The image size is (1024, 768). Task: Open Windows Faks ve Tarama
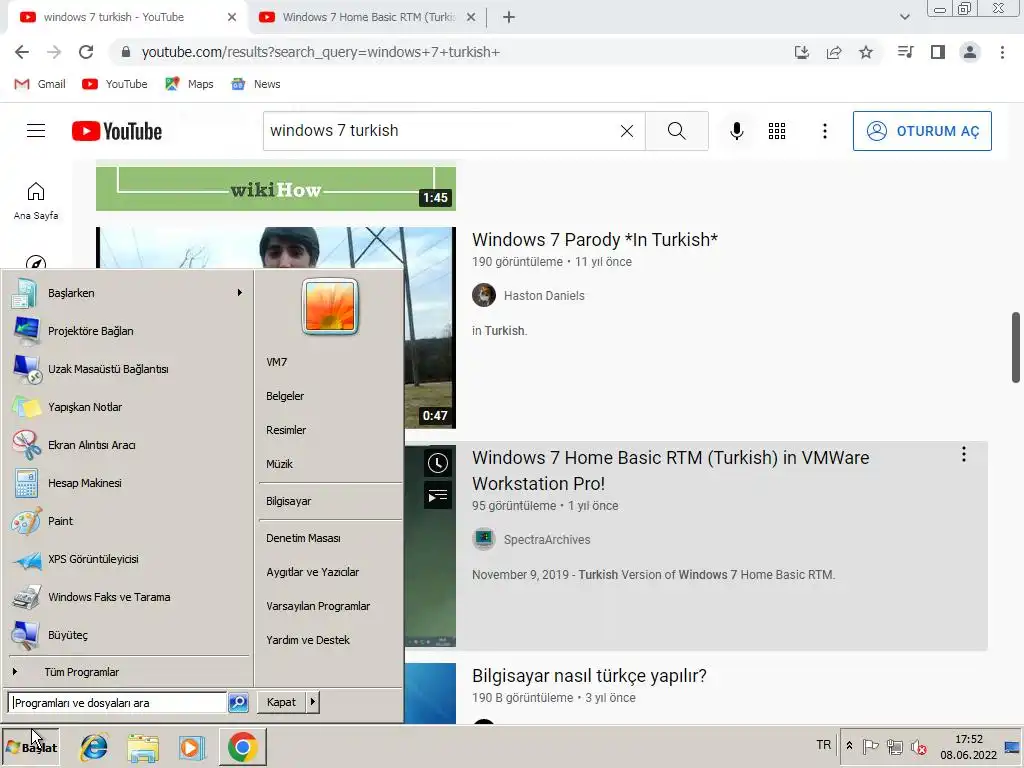pyautogui.click(x=129, y=597)
